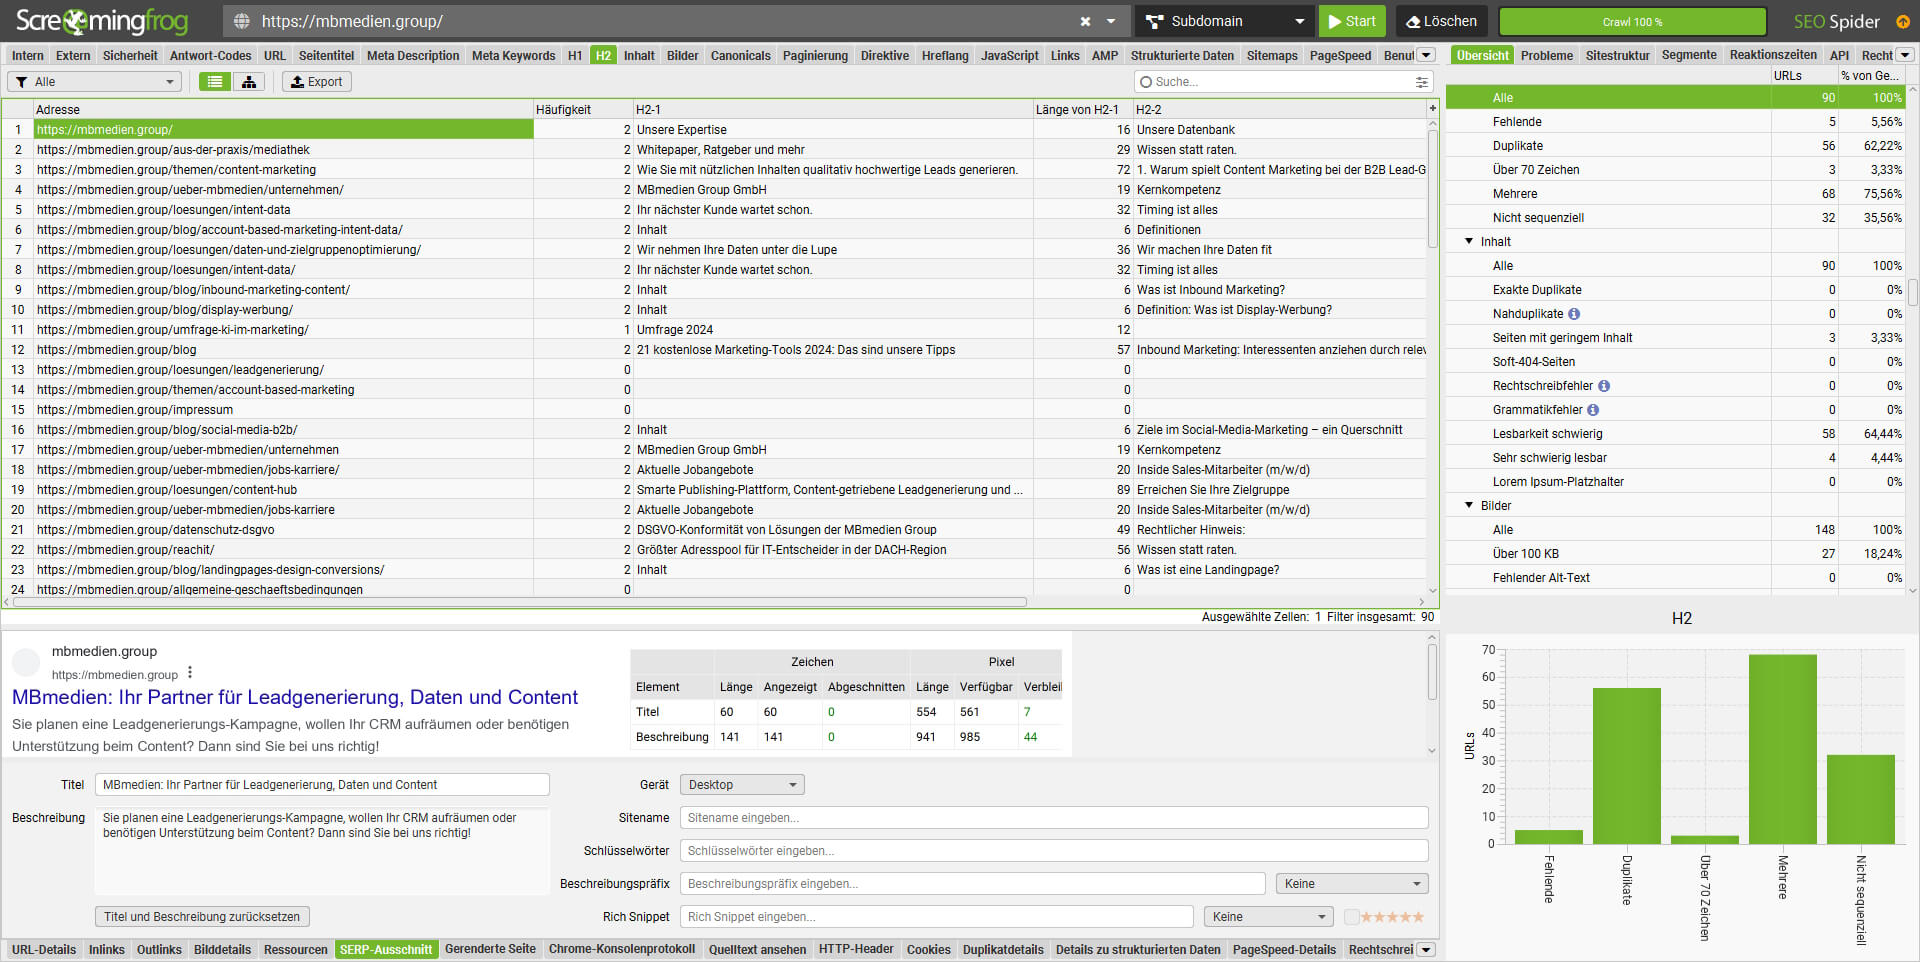
Task: Enable the rich snippet star rating checkbox
Action: click(x=1351, y=917)
